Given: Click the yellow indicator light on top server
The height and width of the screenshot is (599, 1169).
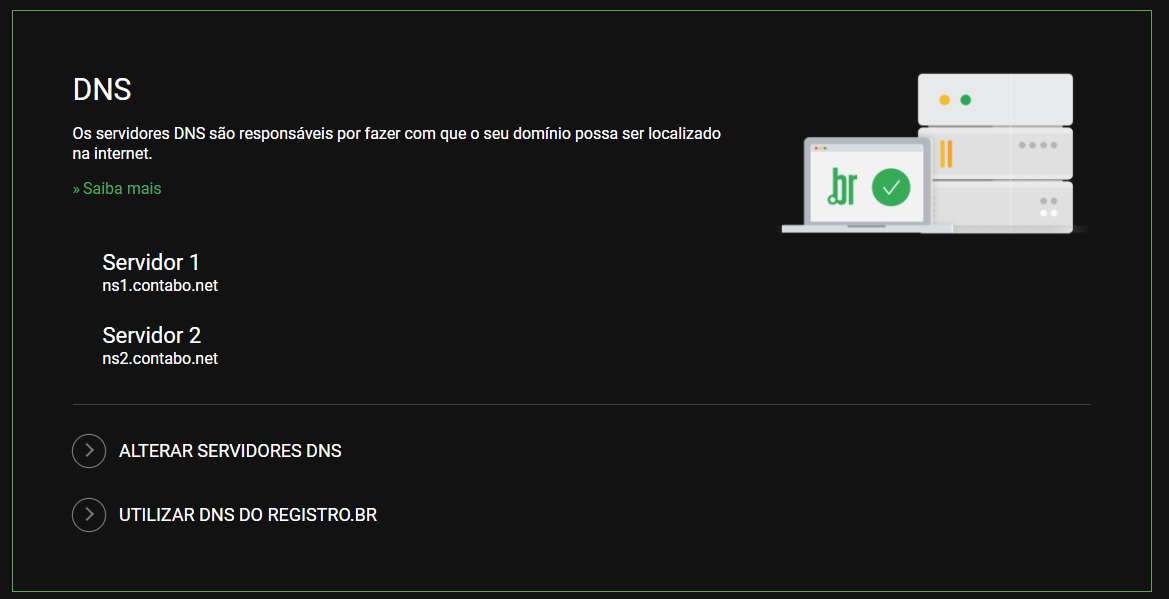Looking at the screenshot, I should 945,100.
